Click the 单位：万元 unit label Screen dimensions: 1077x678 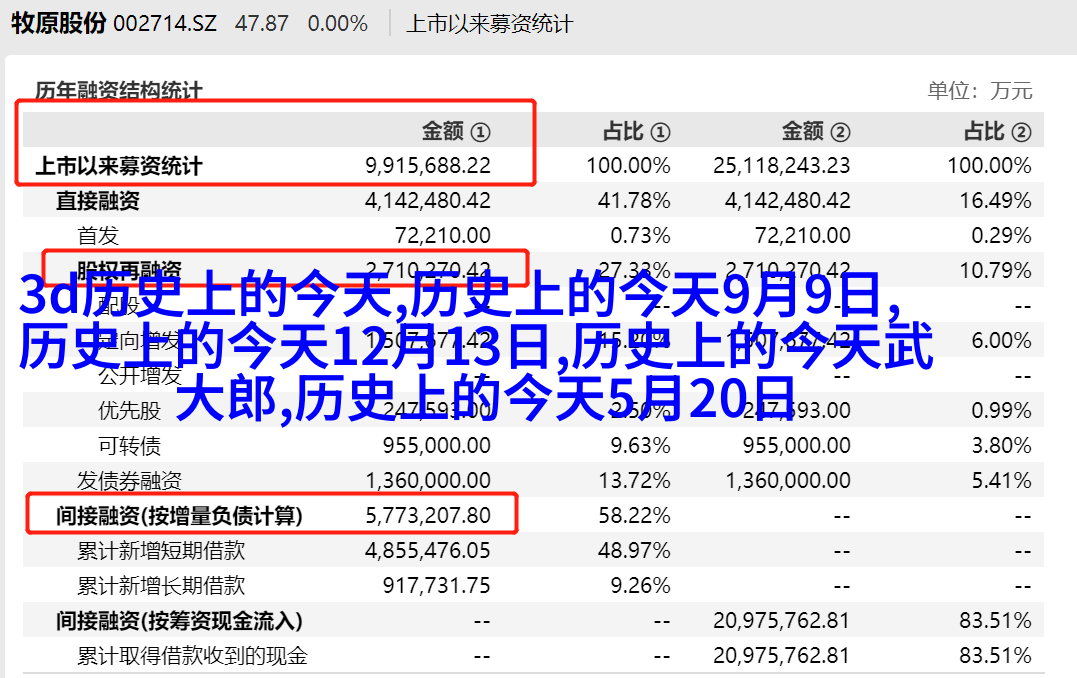(x=980, y=91)
